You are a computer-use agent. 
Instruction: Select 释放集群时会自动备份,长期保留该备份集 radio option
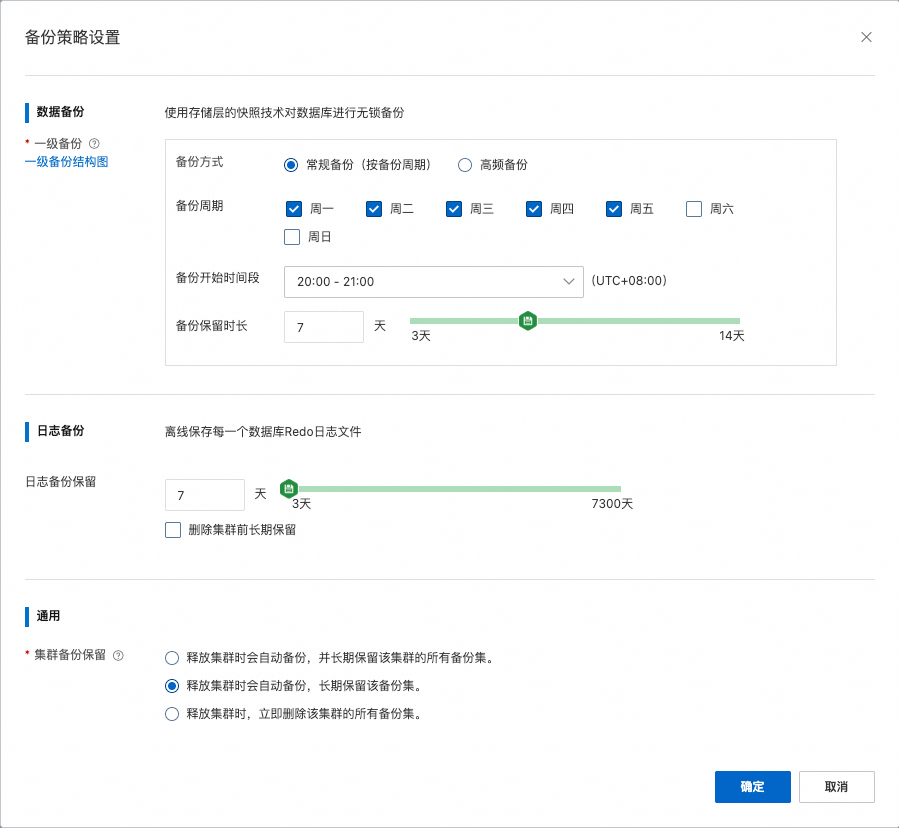click(171, 686)
